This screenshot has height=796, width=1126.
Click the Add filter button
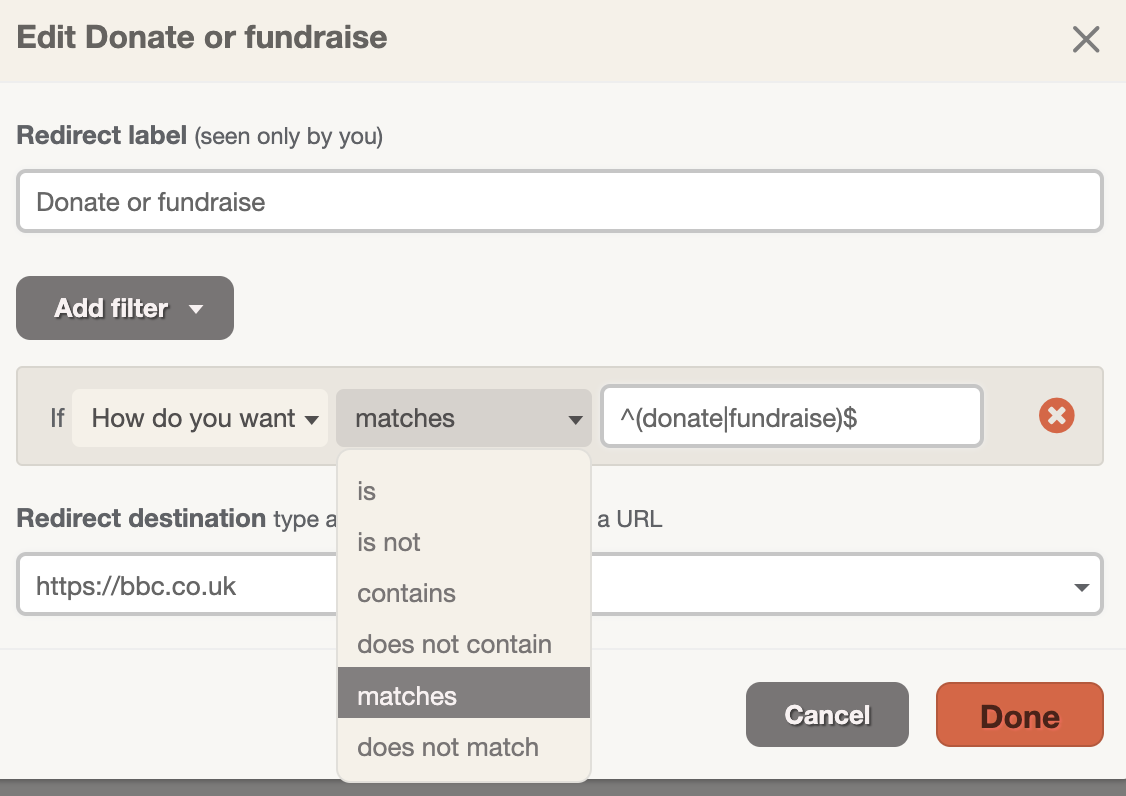[125, 308]
